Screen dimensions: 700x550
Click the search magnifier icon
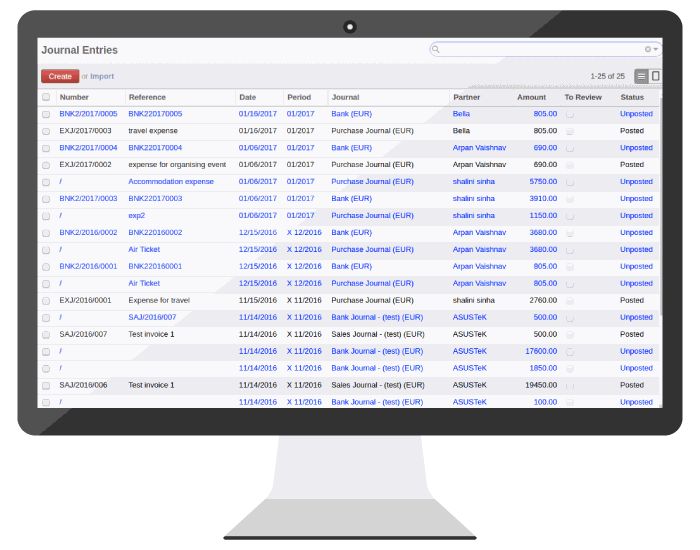[x=436, y=50]
